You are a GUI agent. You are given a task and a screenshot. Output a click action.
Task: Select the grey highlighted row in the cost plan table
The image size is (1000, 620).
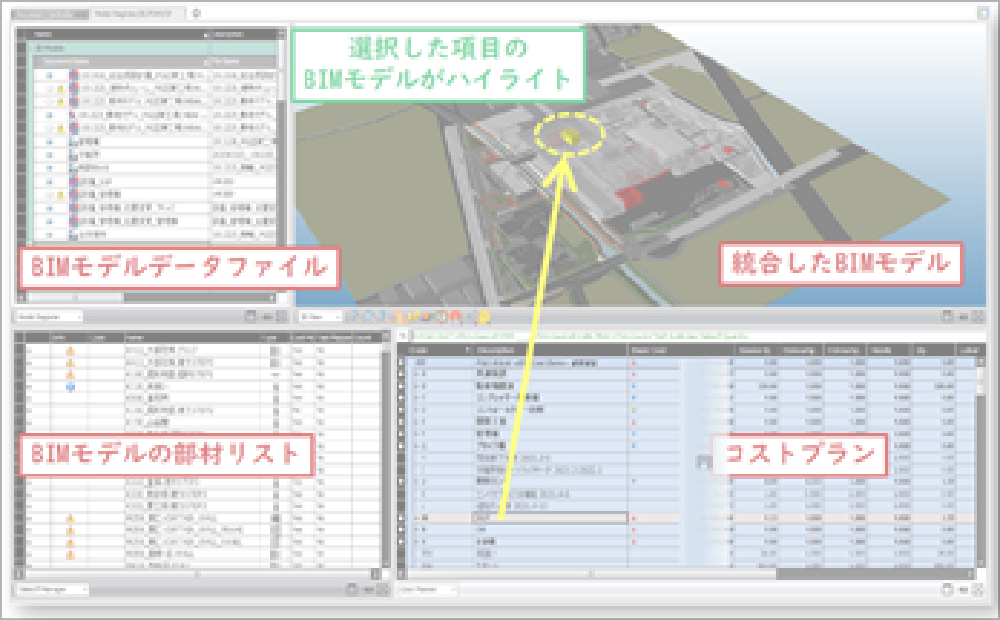(691, 518)
